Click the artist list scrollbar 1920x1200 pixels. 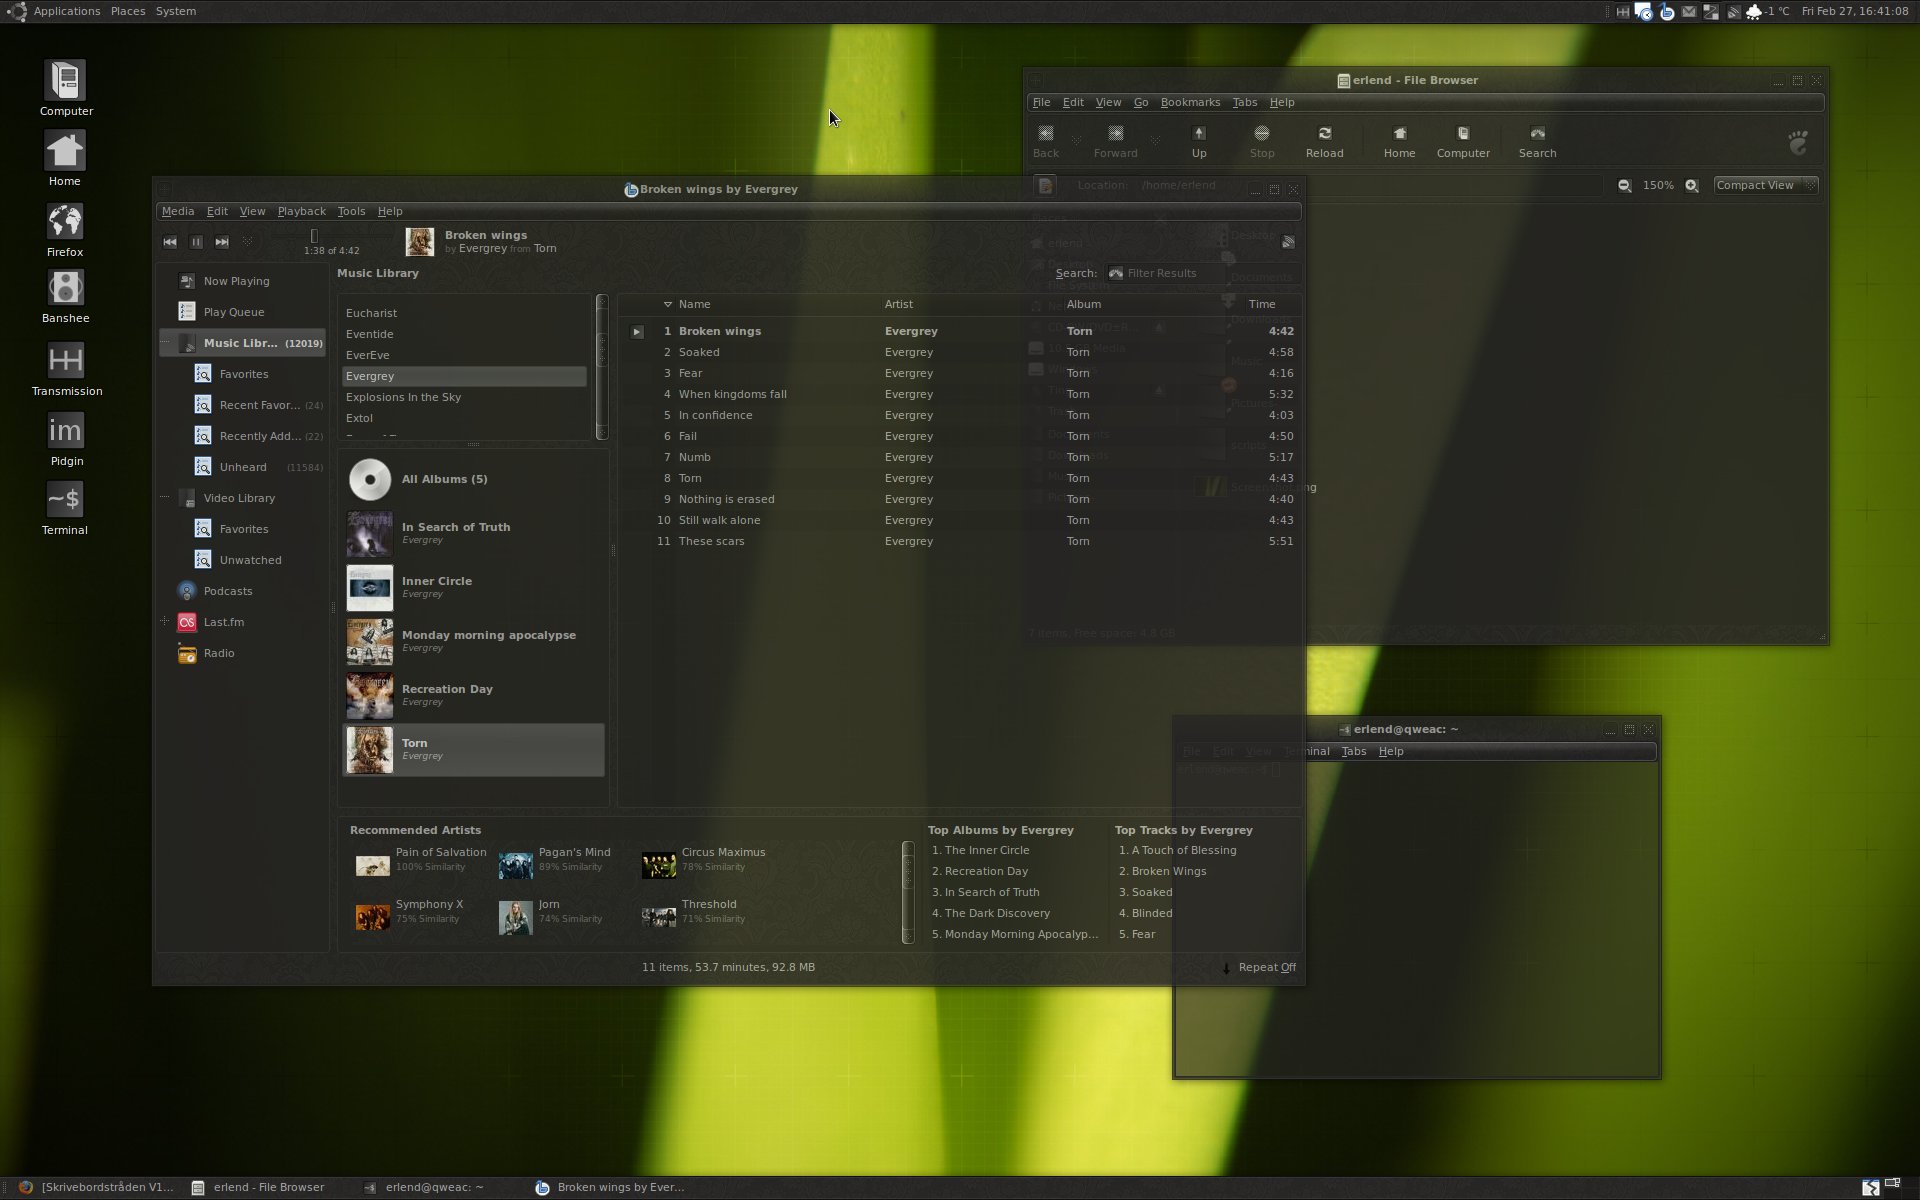pos(601,367)
